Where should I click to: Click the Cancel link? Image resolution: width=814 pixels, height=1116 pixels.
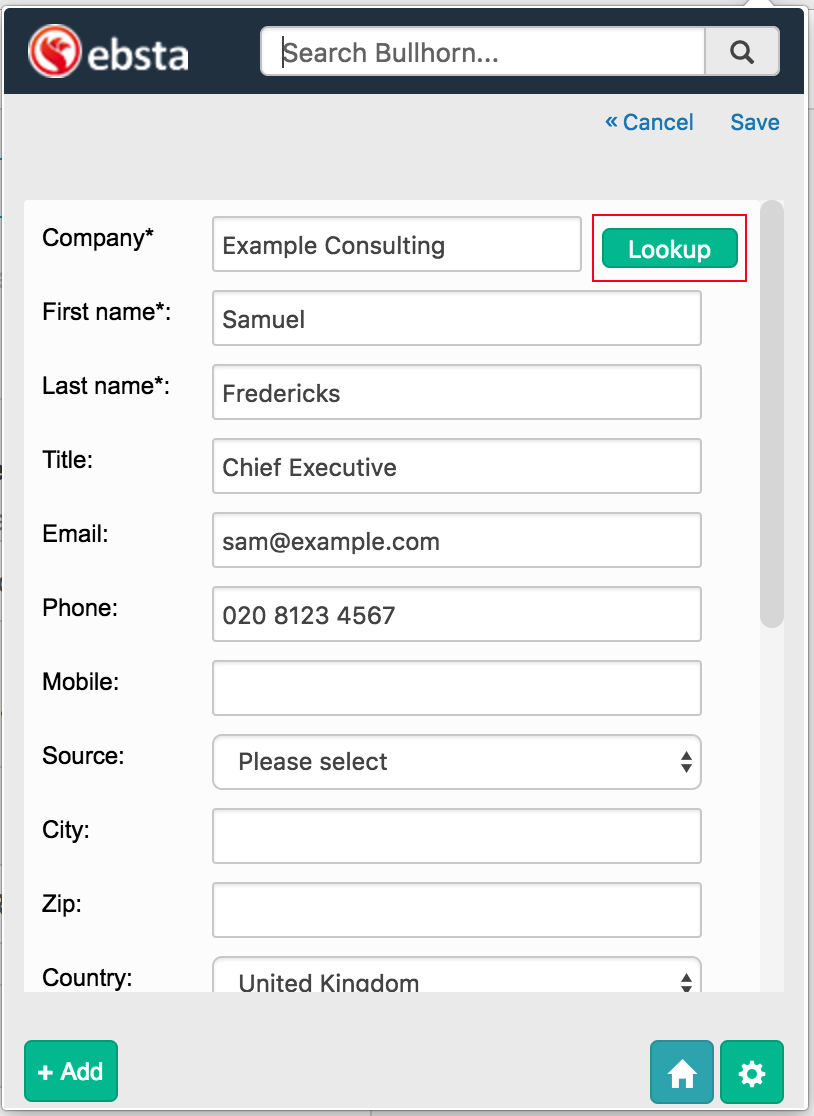pyautogui.click(x=649, y=122)
